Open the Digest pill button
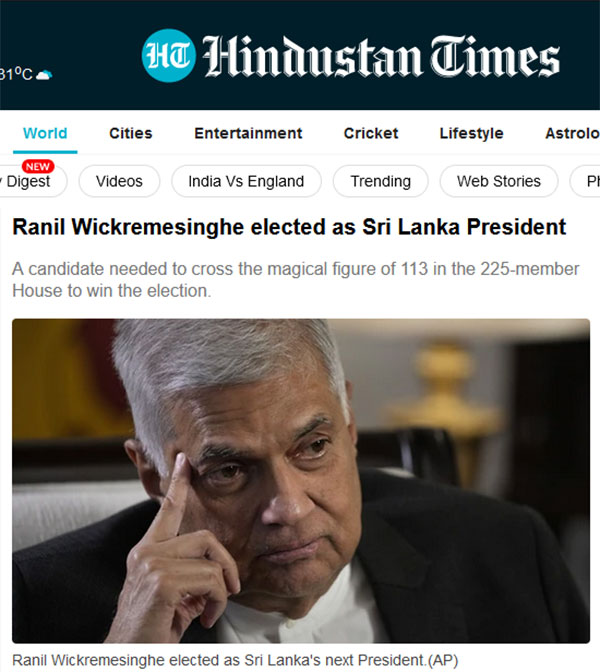 (33, 181)
